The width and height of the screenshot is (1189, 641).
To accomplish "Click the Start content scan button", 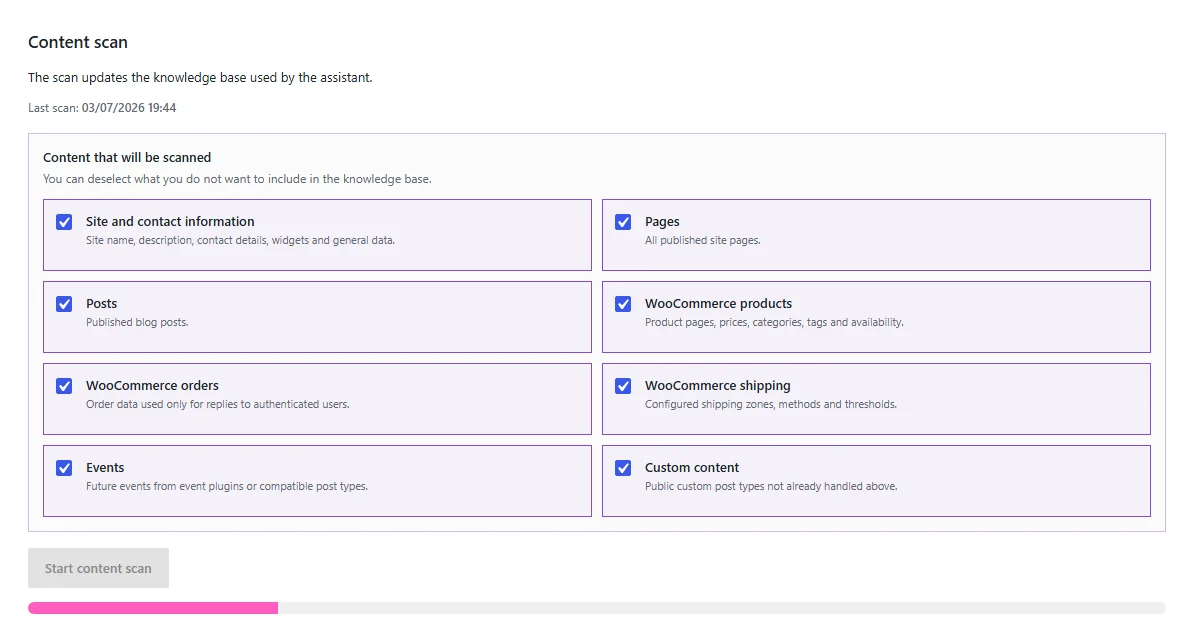I will (x=99, y=568).
